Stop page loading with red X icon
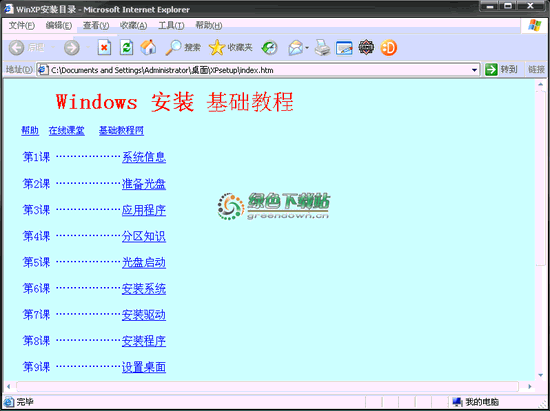The height and width of the screenshot is (411, 550). point(104,48)
